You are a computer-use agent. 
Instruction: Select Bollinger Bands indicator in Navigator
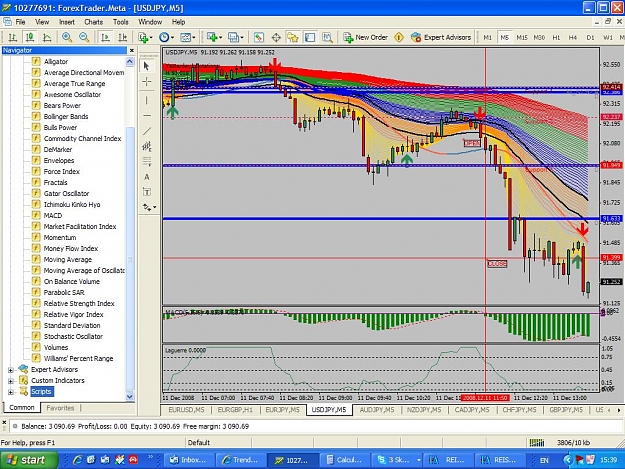66,116
